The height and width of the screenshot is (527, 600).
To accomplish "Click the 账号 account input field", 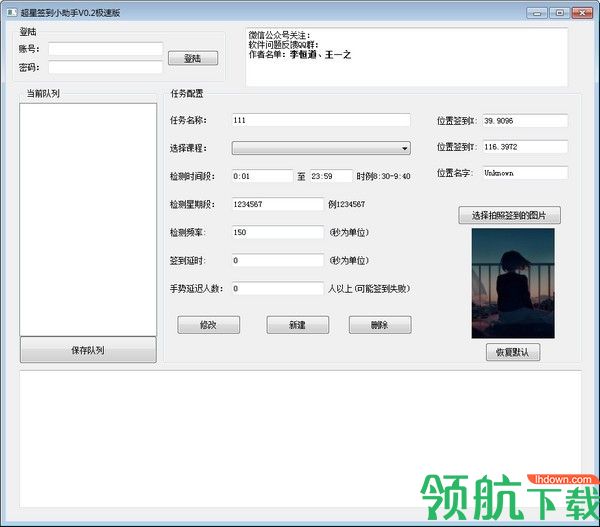I will click(106, 49).
